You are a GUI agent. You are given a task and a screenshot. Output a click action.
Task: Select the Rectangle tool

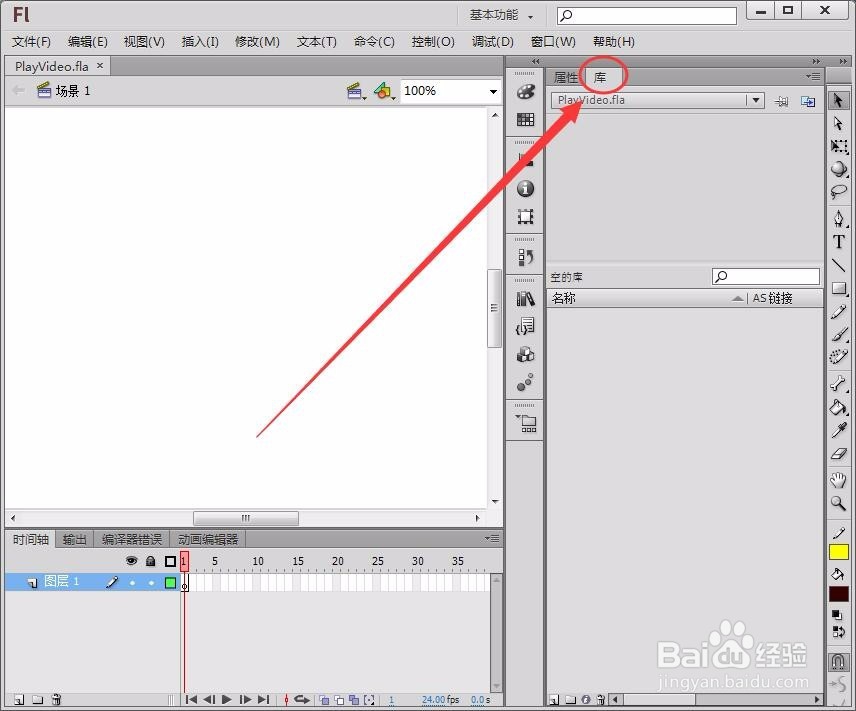click(839, 288)
